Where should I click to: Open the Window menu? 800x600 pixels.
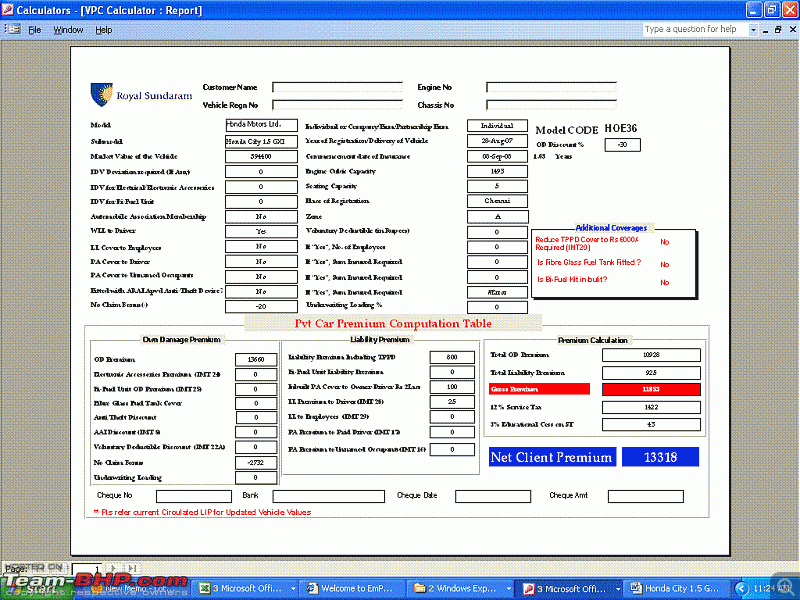coord(68,30)
